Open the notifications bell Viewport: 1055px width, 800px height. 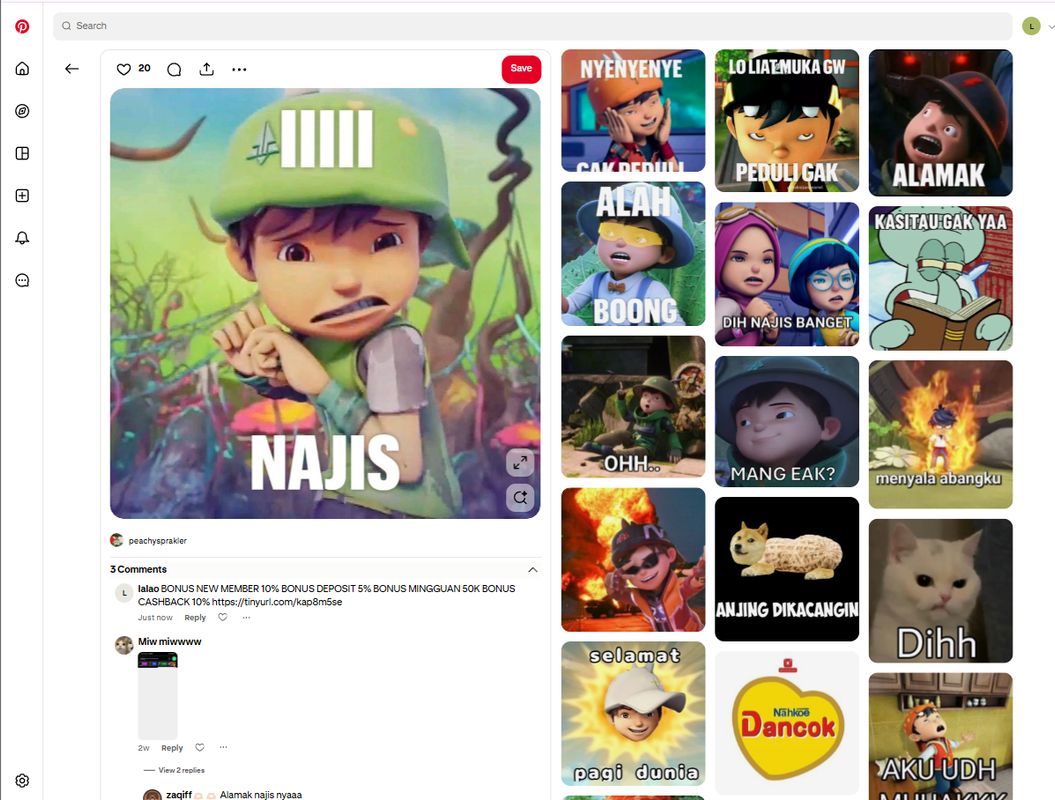(22, 238)
